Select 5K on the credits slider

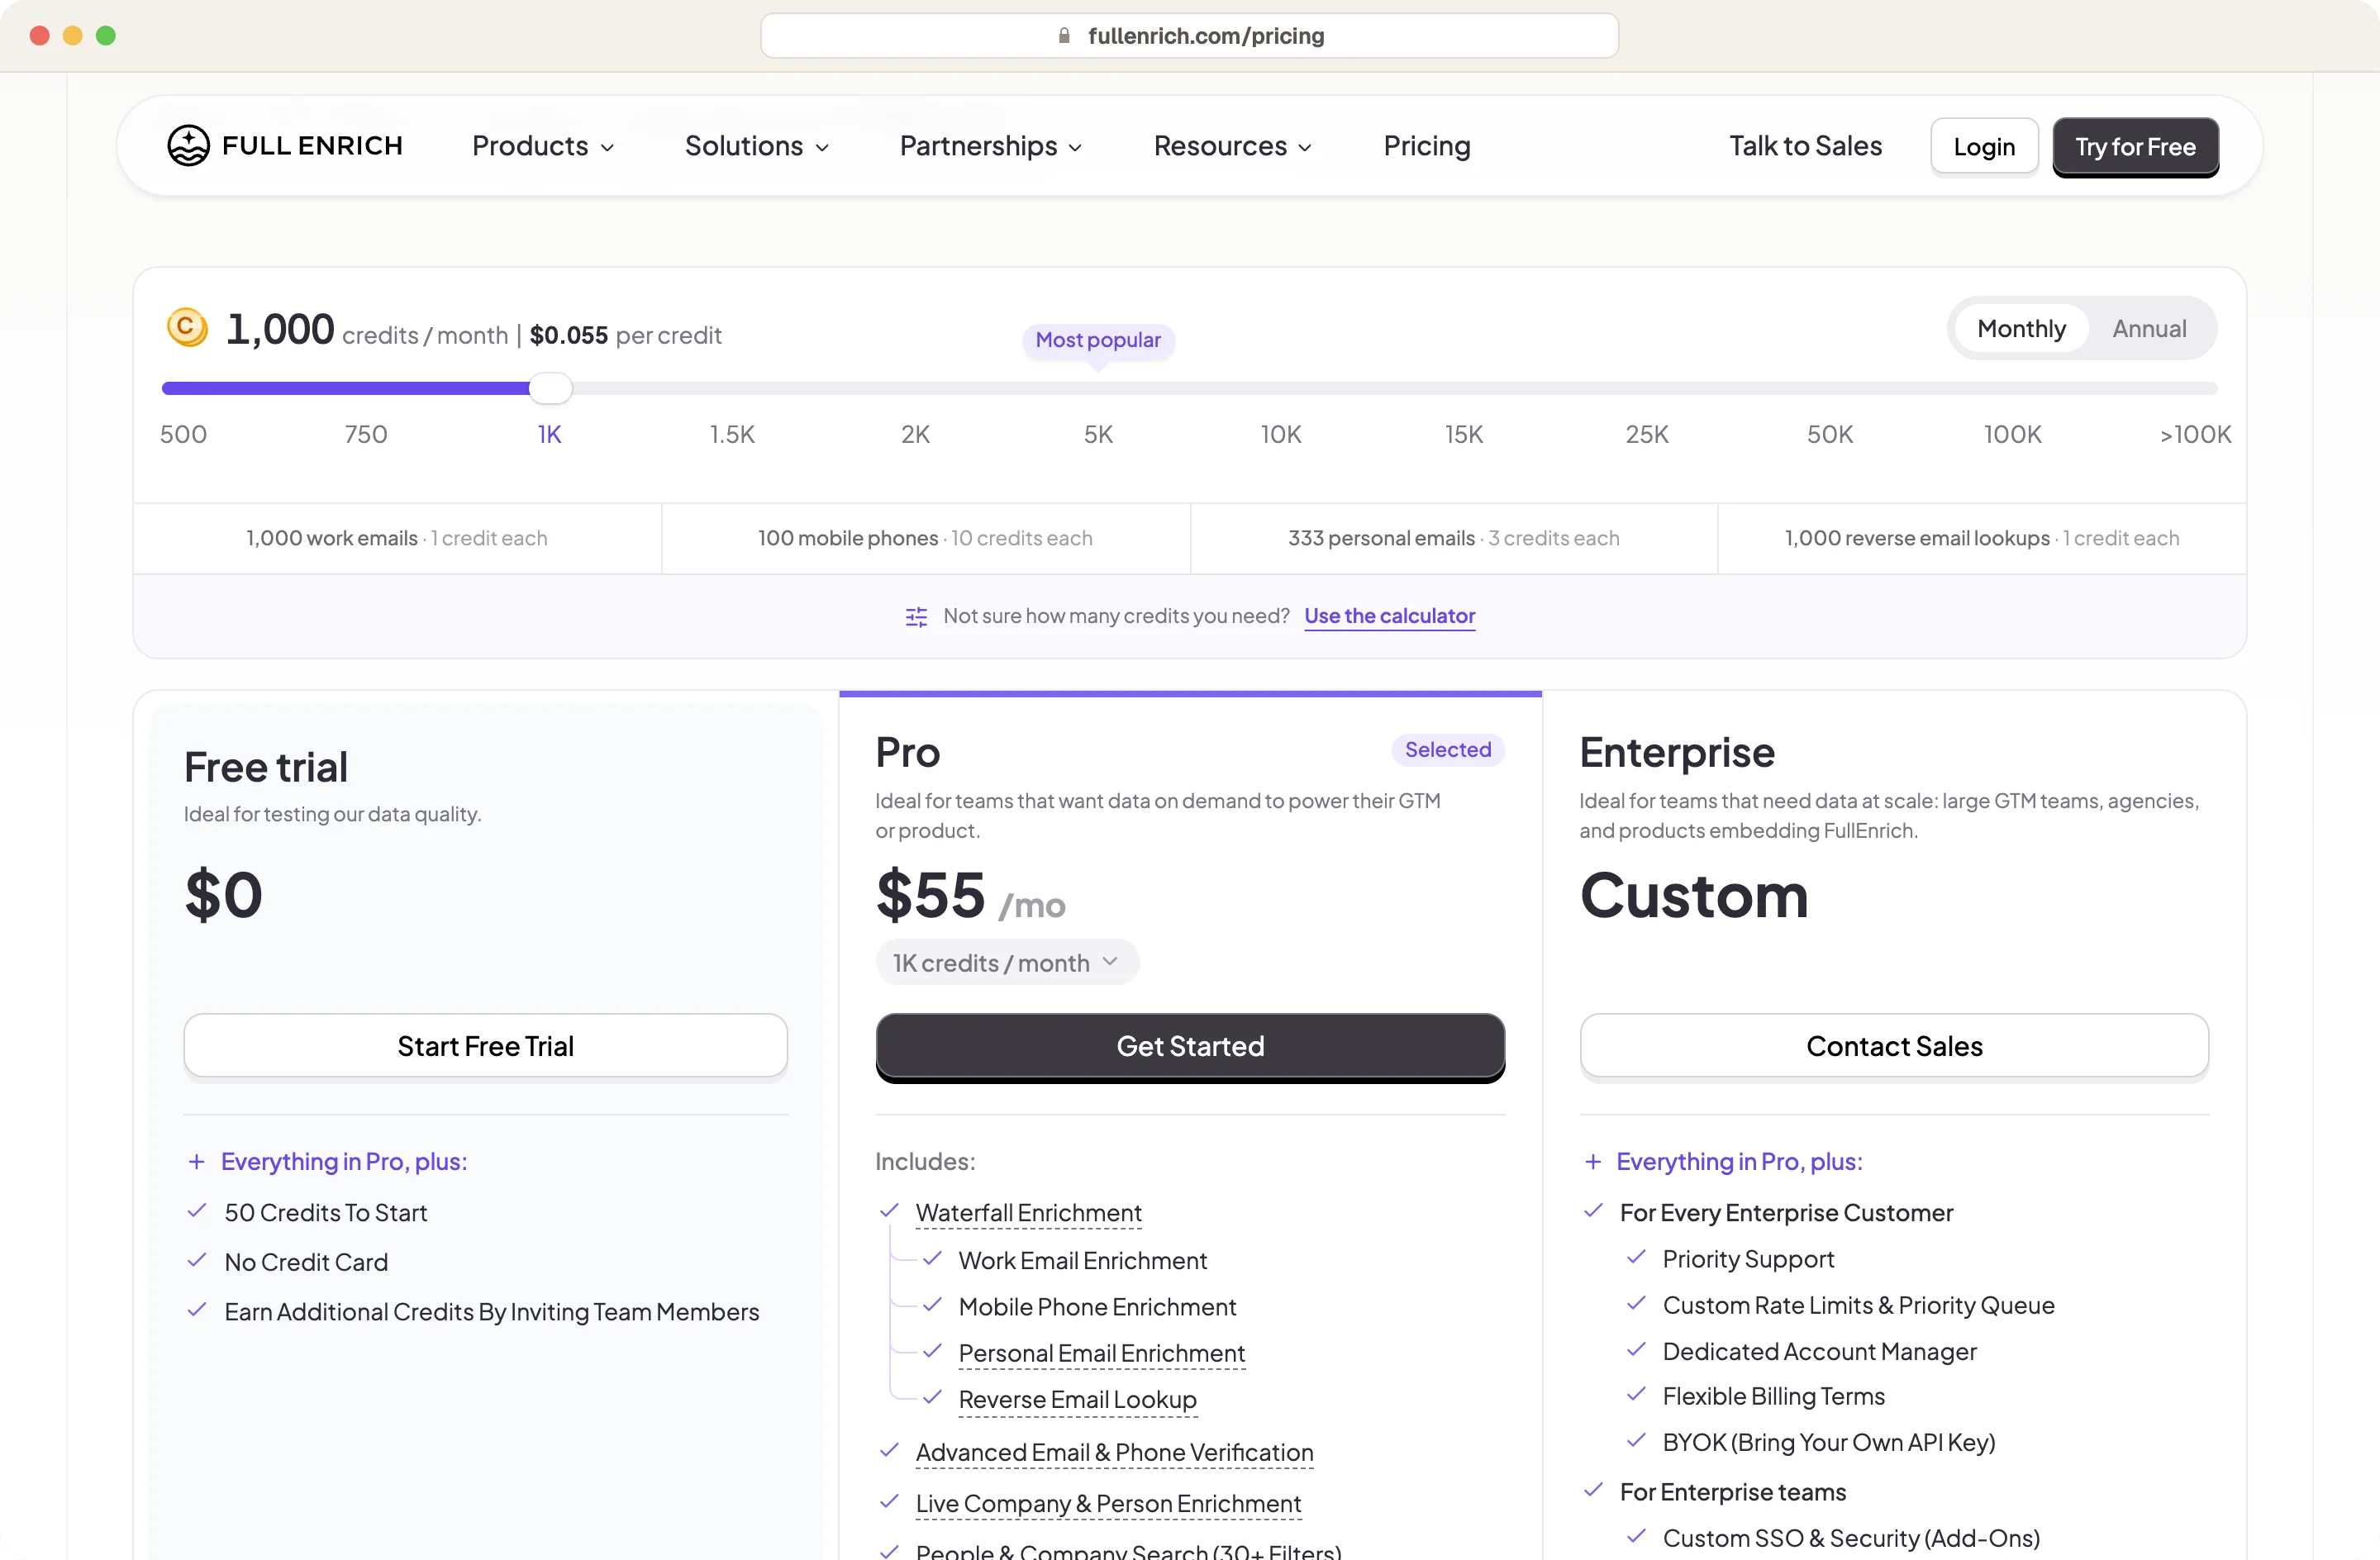click(1098, 435)
